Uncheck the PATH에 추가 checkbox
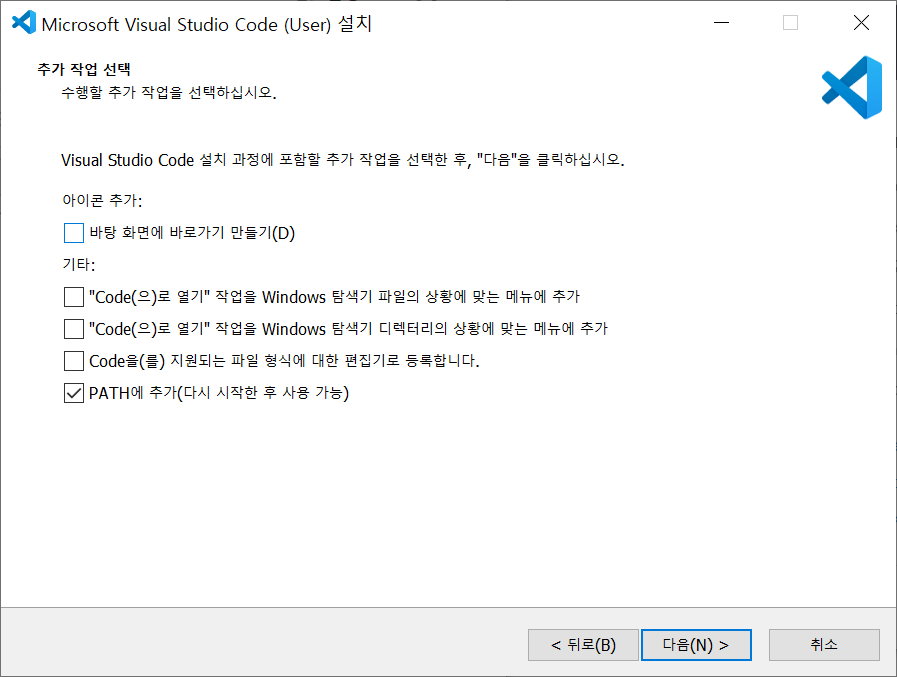 pos(74,393)
